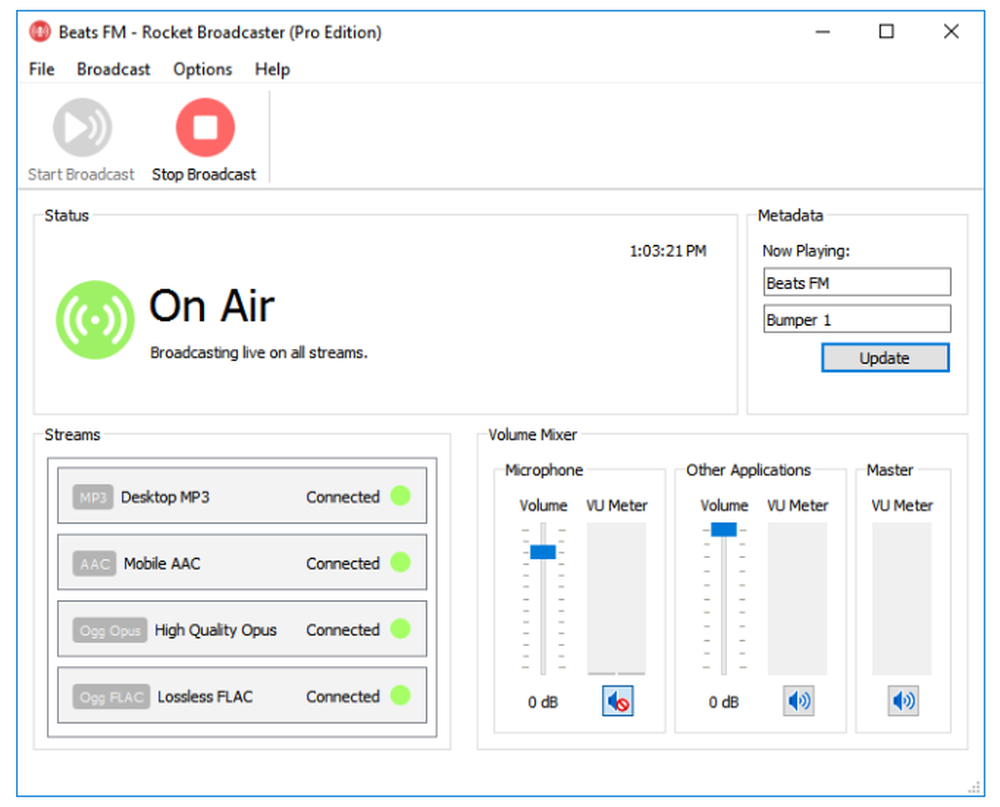Click 'Broadcasting live on all streams.' text

click(259, 353)
